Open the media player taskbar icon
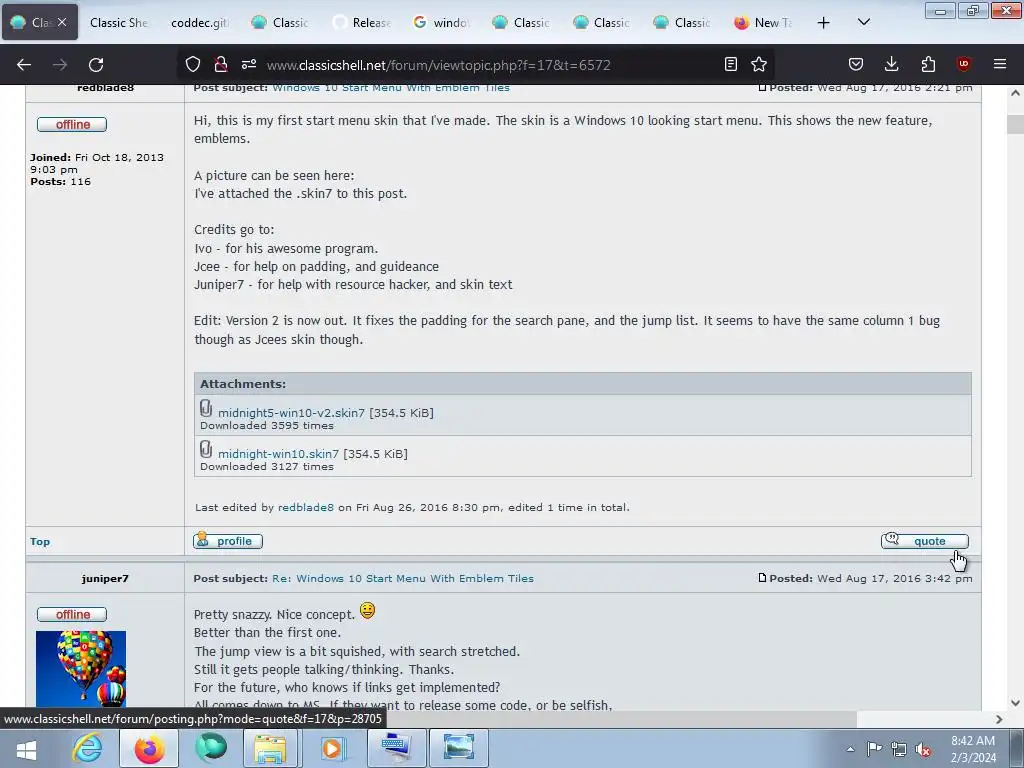 (332, 748)
